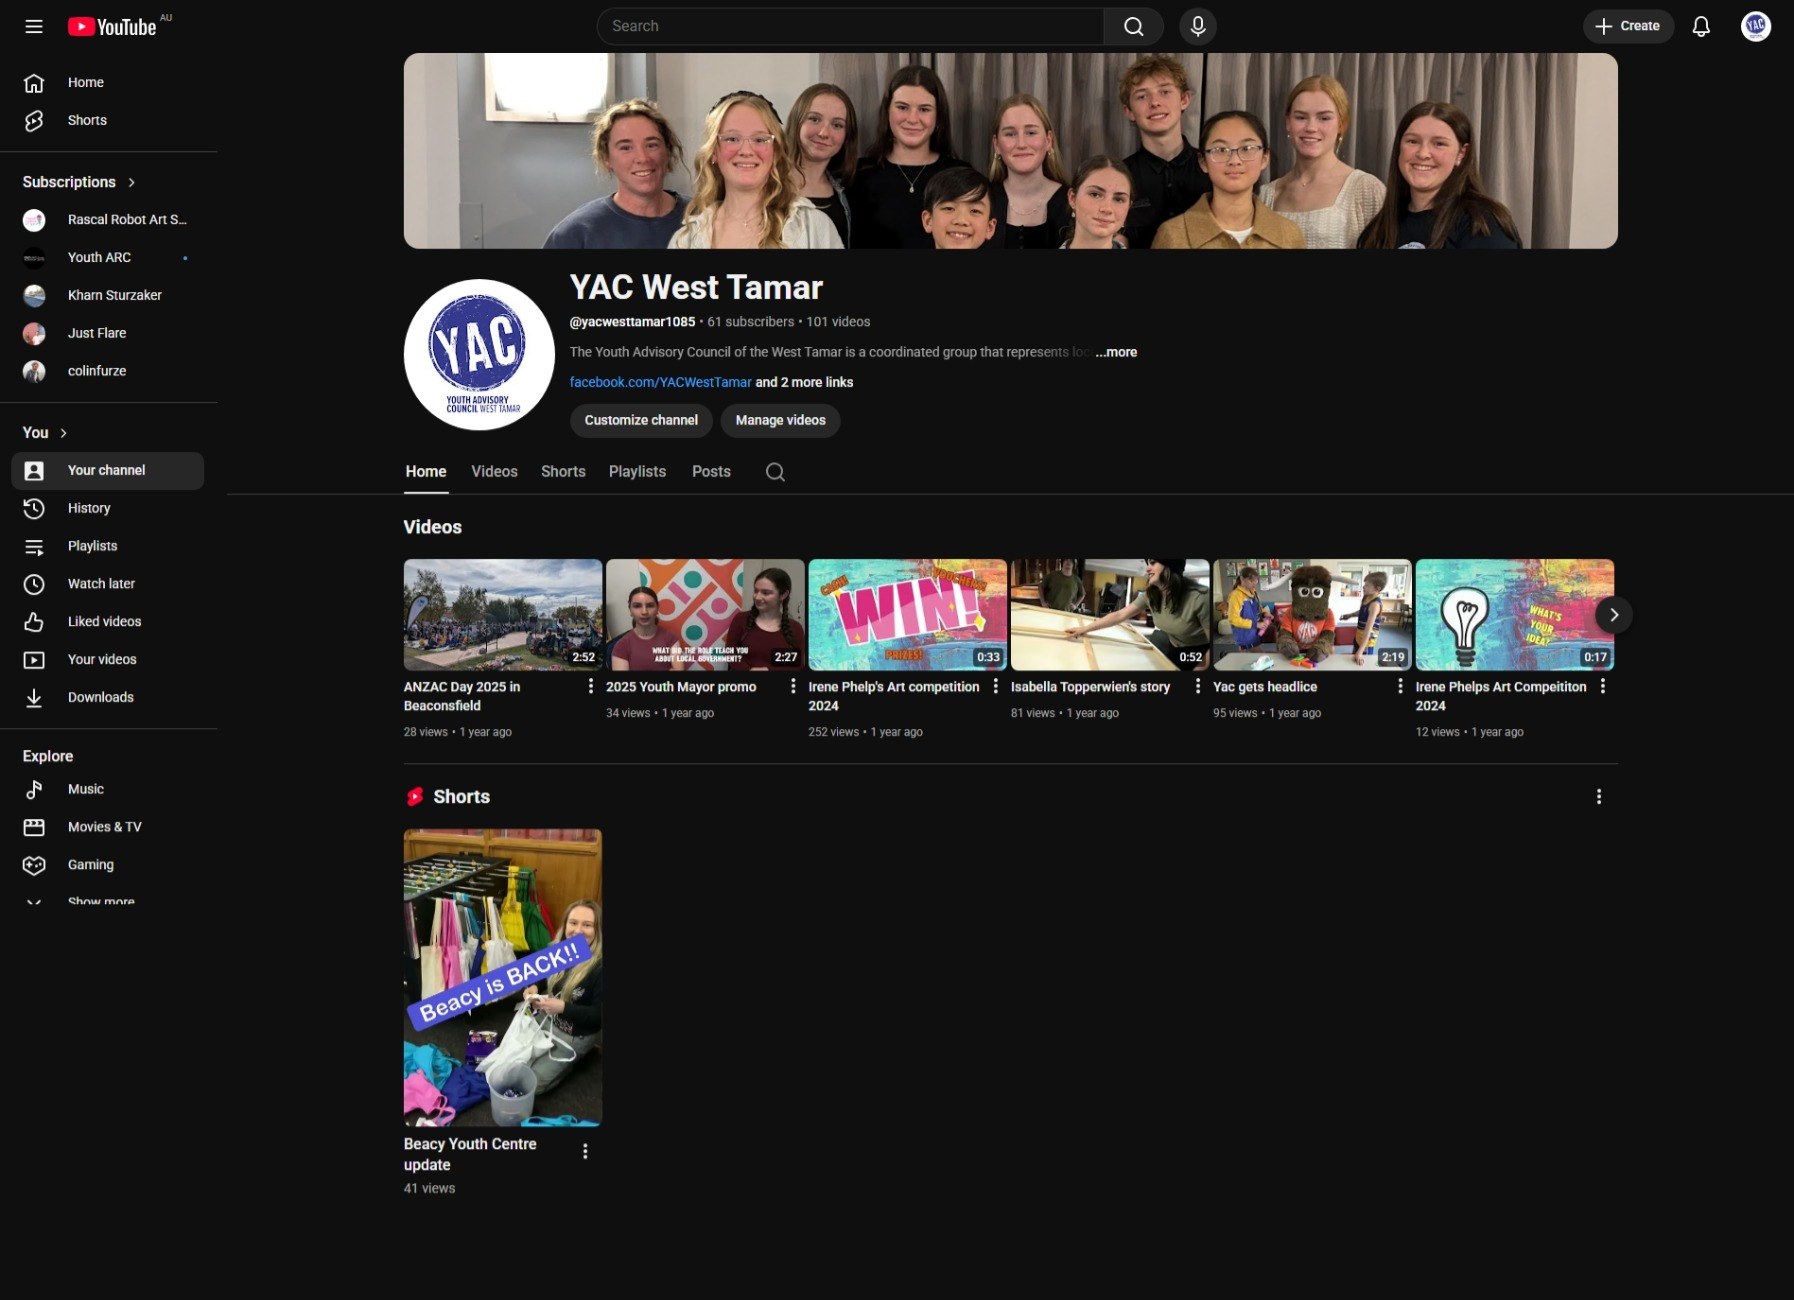Open Just Flare subscription channel
Image resolution: width=1794 pixels, height=1300 pixels.
(x=108, y=334)
